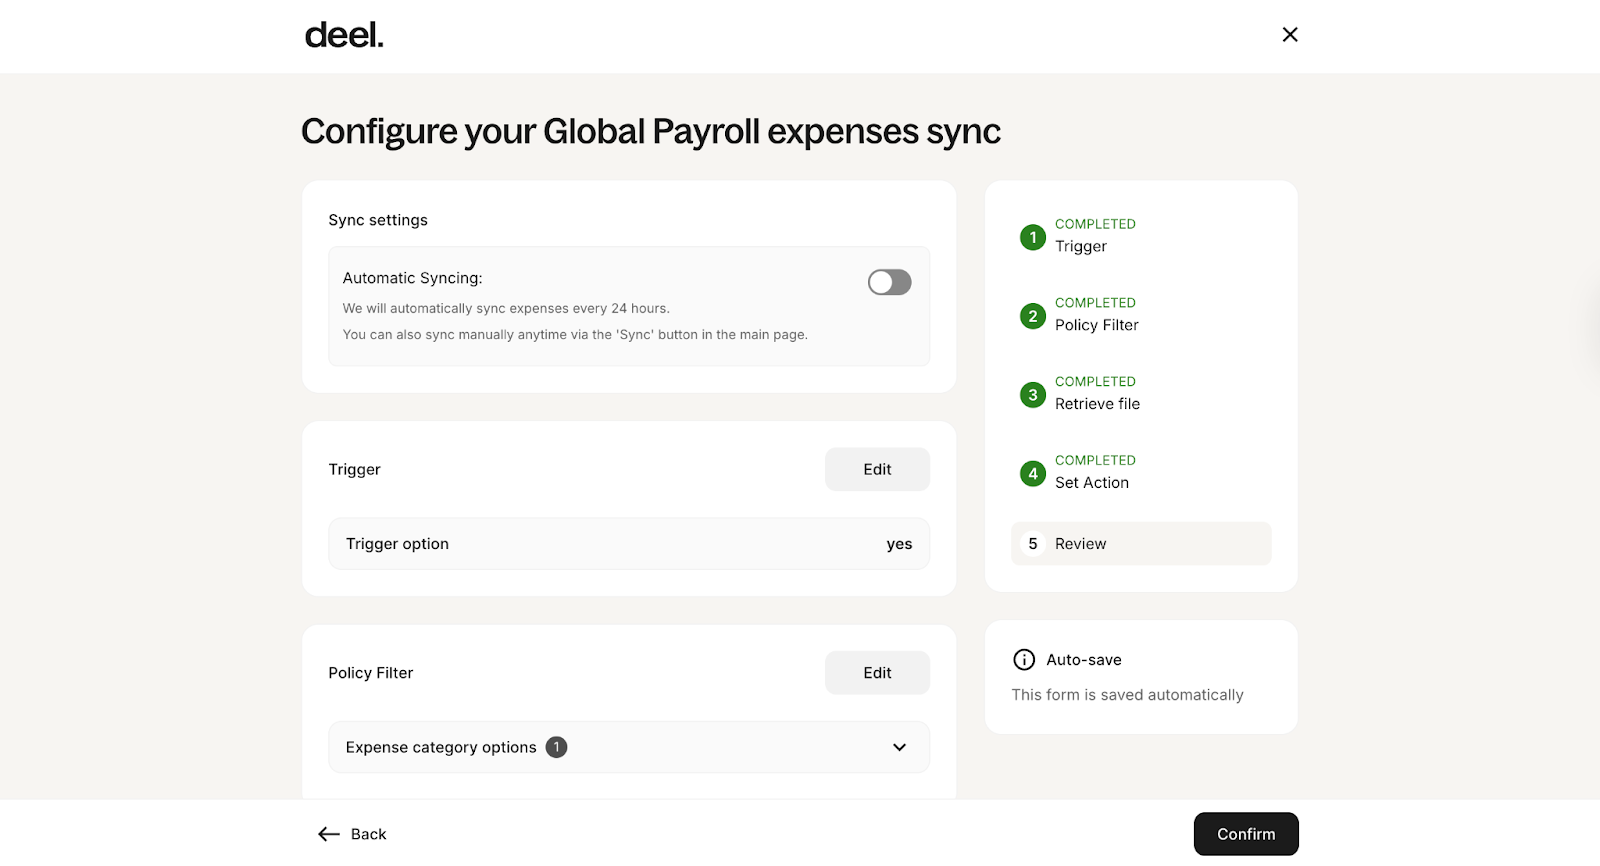Go to Set Action step label

pyautogui.click(x=1091, y=483)
